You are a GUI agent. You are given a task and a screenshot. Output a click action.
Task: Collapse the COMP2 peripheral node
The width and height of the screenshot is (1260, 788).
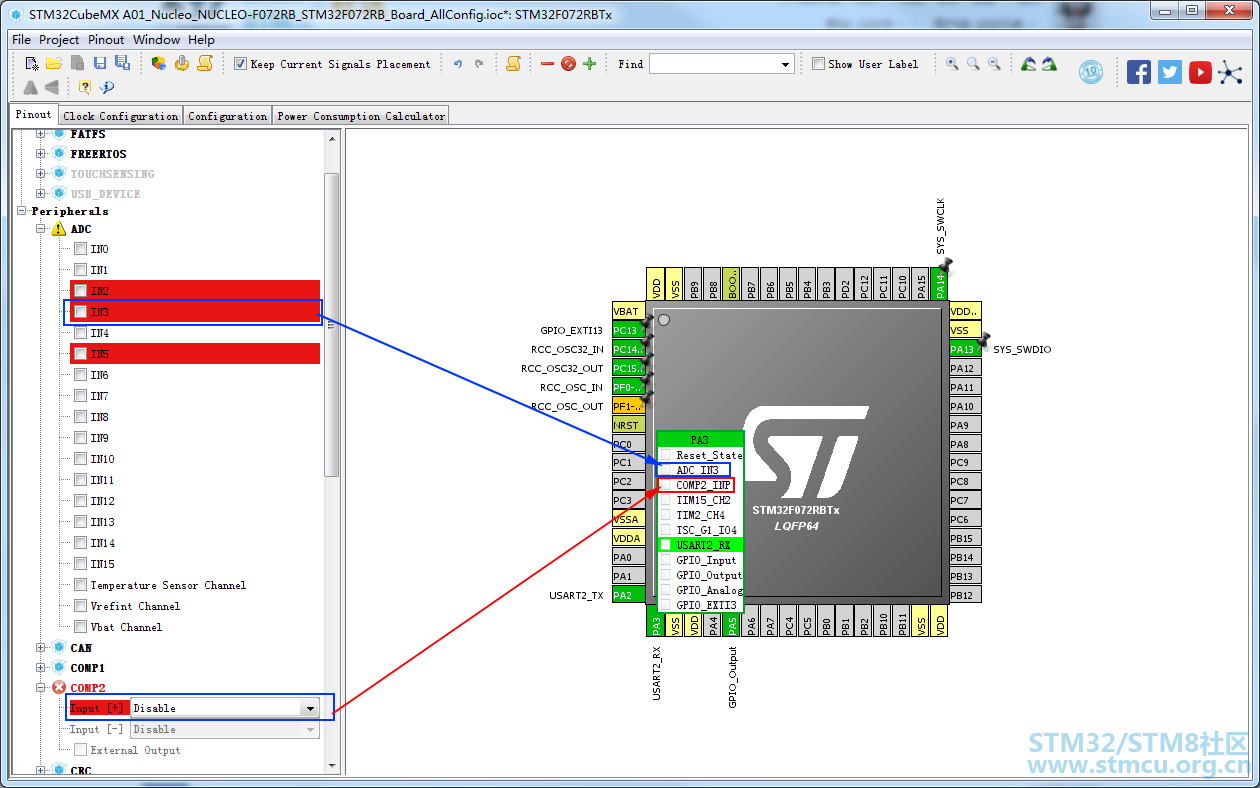pos(41,688)
